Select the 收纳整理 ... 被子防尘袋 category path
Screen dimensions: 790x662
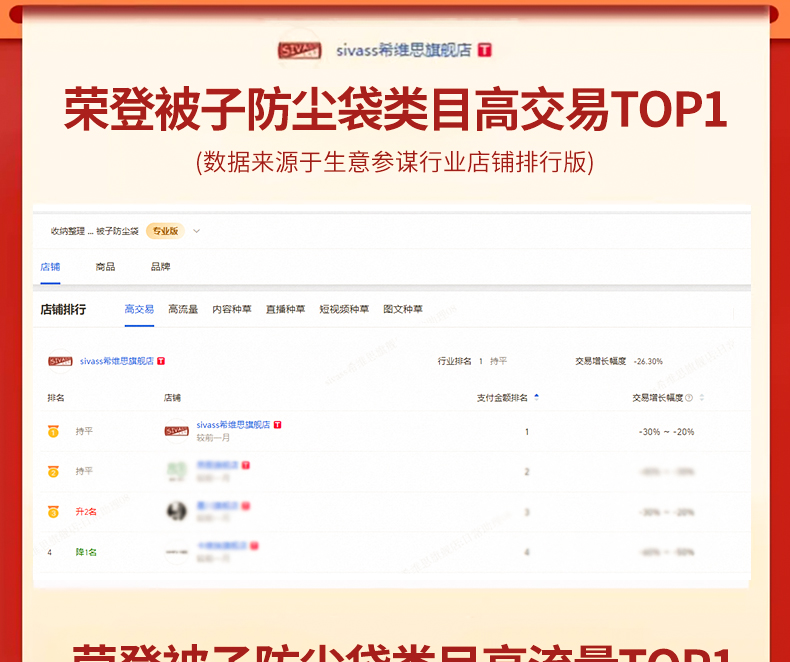pyautogui.click(x=94, y=231)
